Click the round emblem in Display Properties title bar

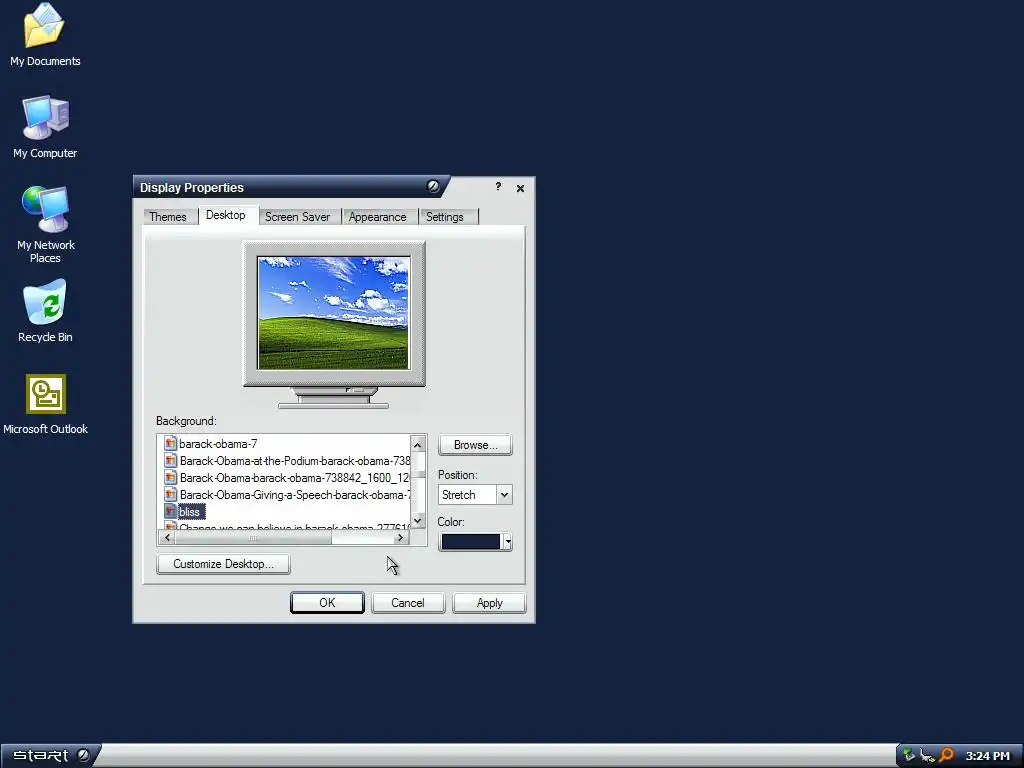[x=433, y=187]
